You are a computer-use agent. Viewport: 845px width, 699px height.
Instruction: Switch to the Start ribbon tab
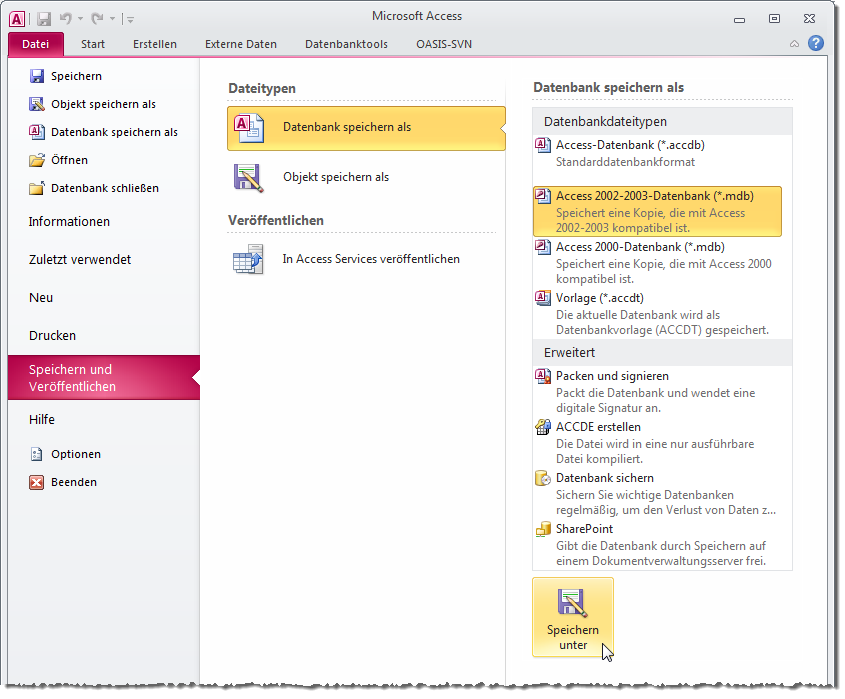click(93, 44)
